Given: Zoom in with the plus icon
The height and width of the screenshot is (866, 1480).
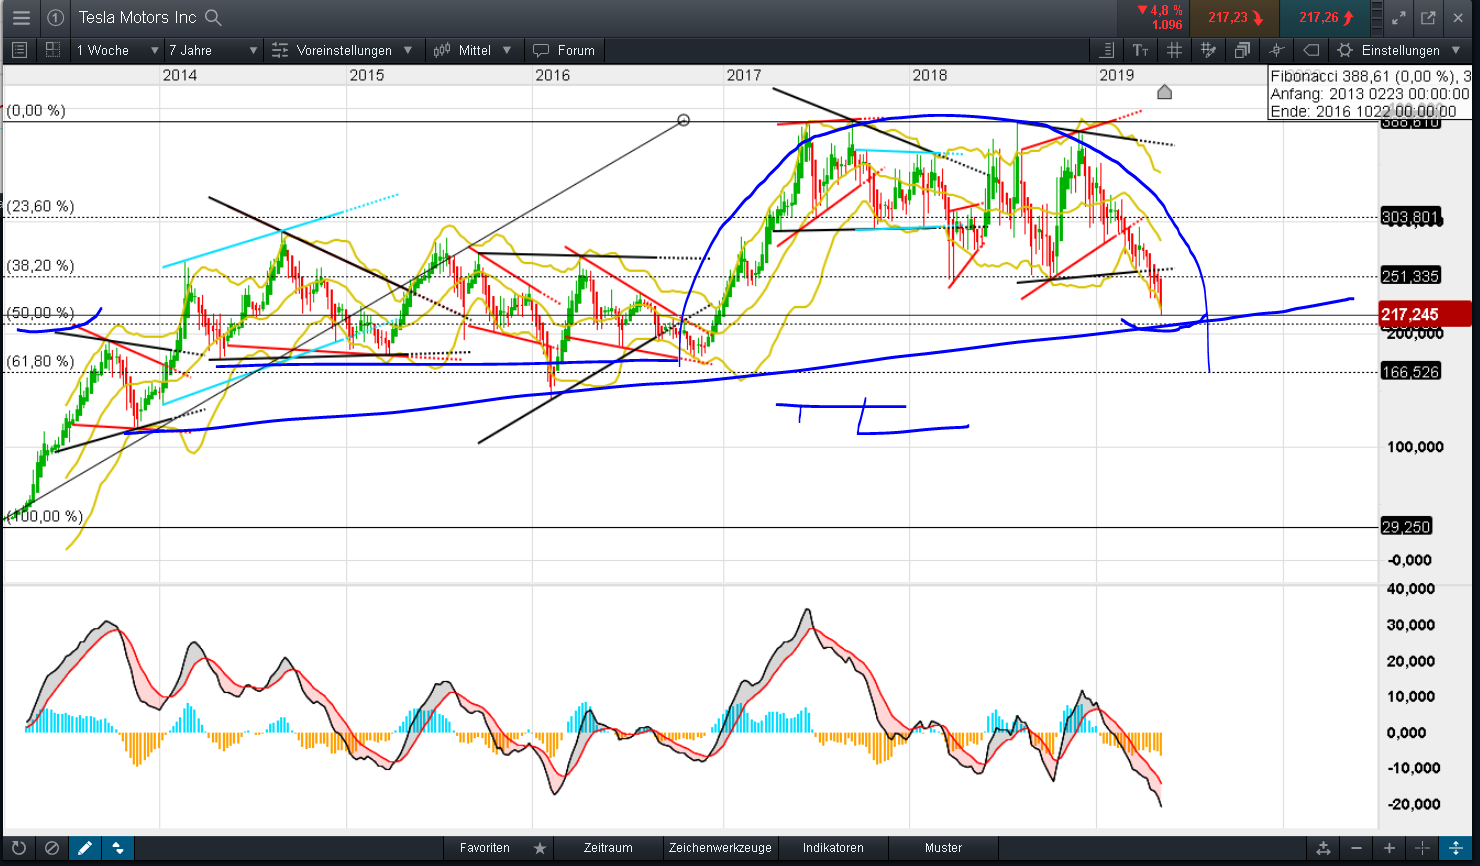Looking at the screenshot, I should coord(1390,848).
